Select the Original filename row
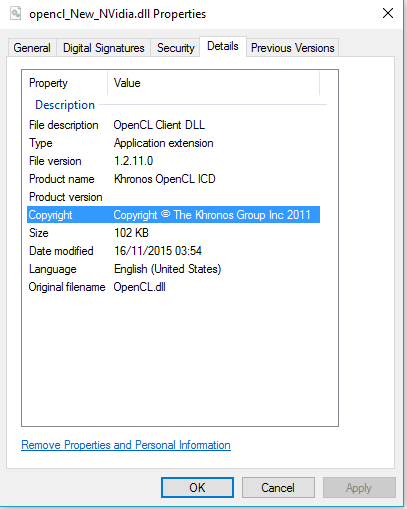Viewport: 407px width, 509px height. 173,287
